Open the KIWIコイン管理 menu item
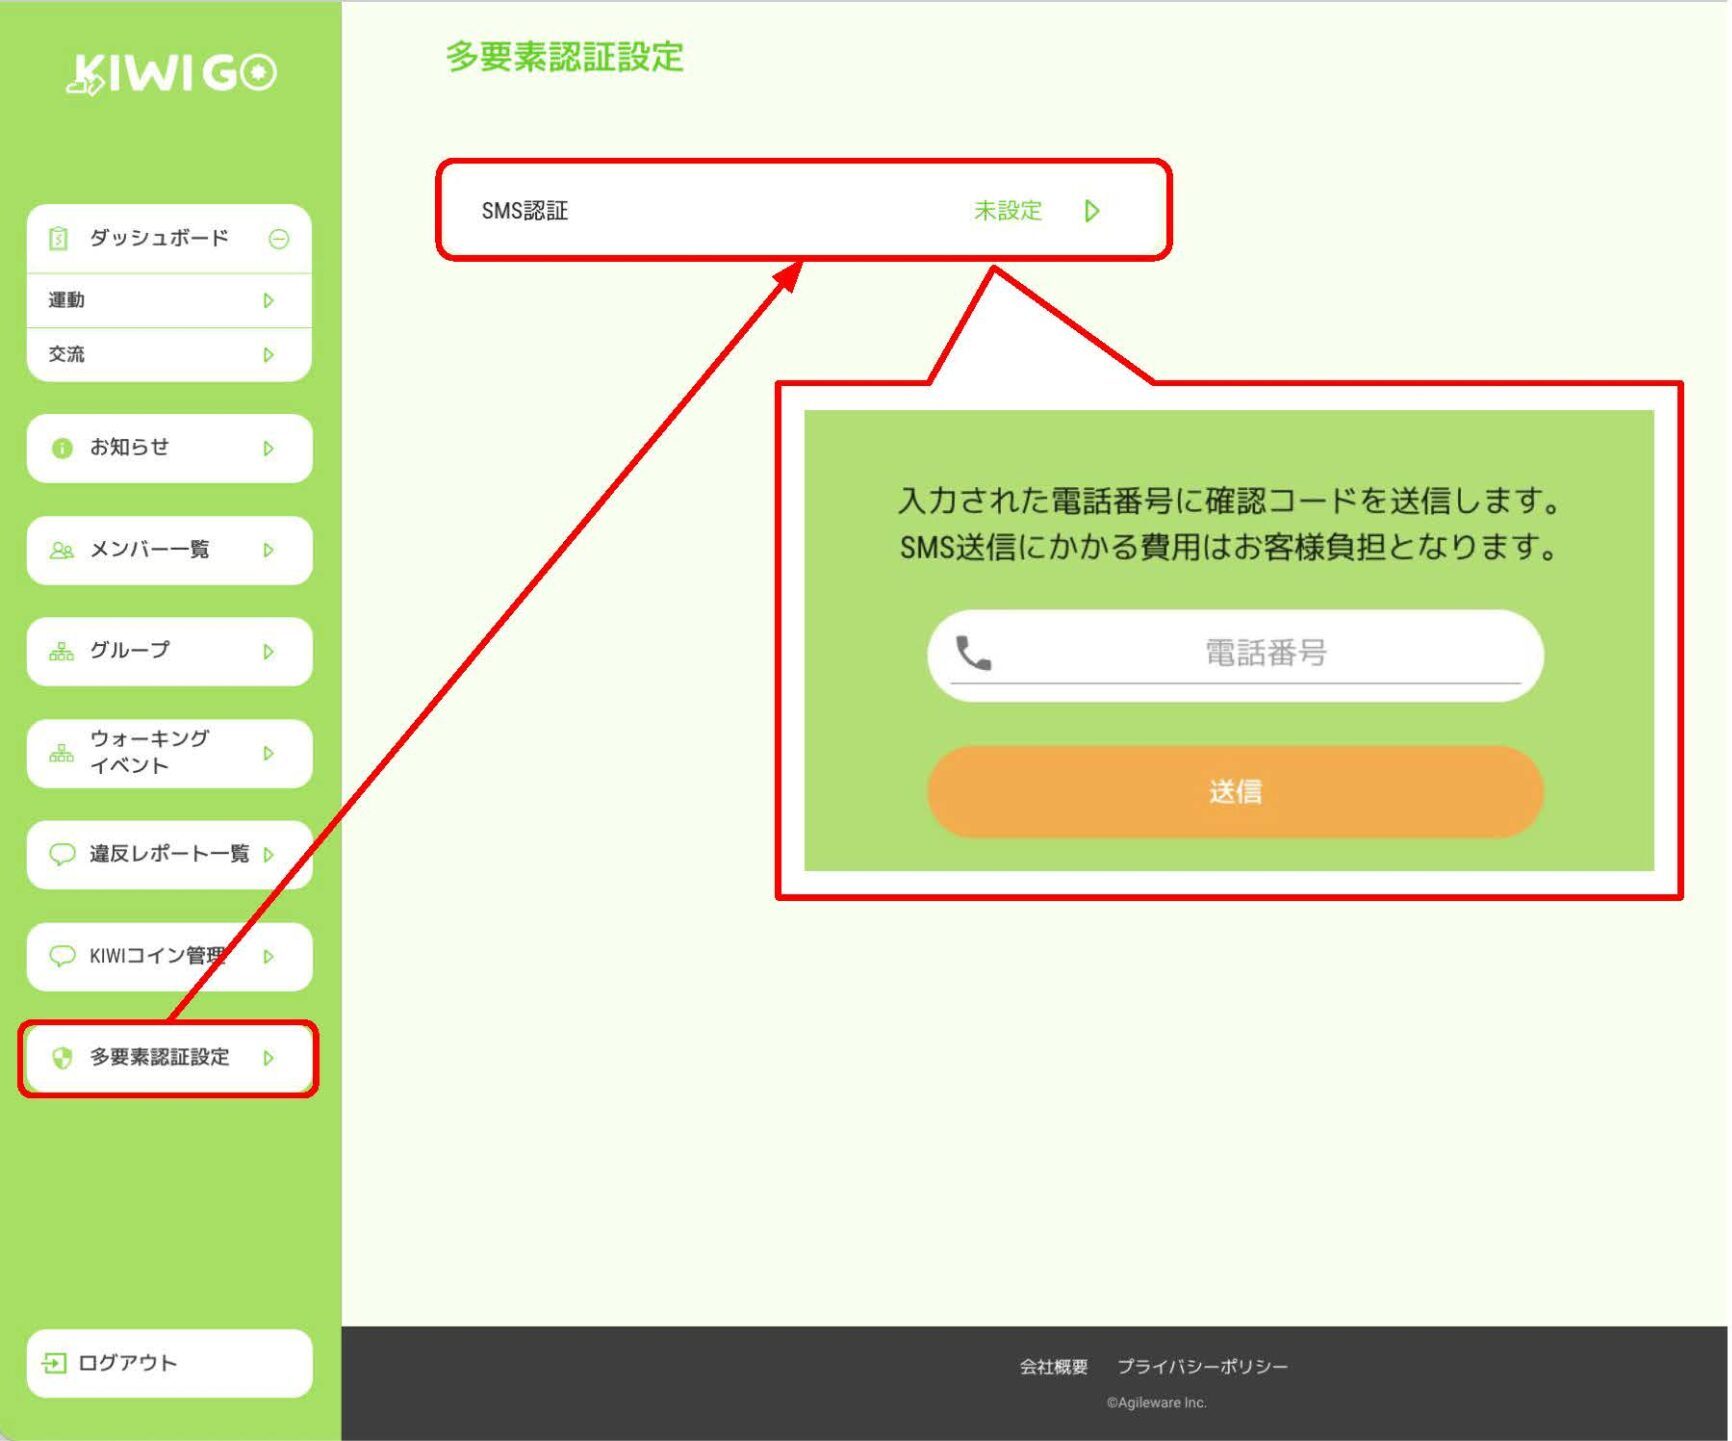This screenshot has height=1441, width=1732. (169, 957)
